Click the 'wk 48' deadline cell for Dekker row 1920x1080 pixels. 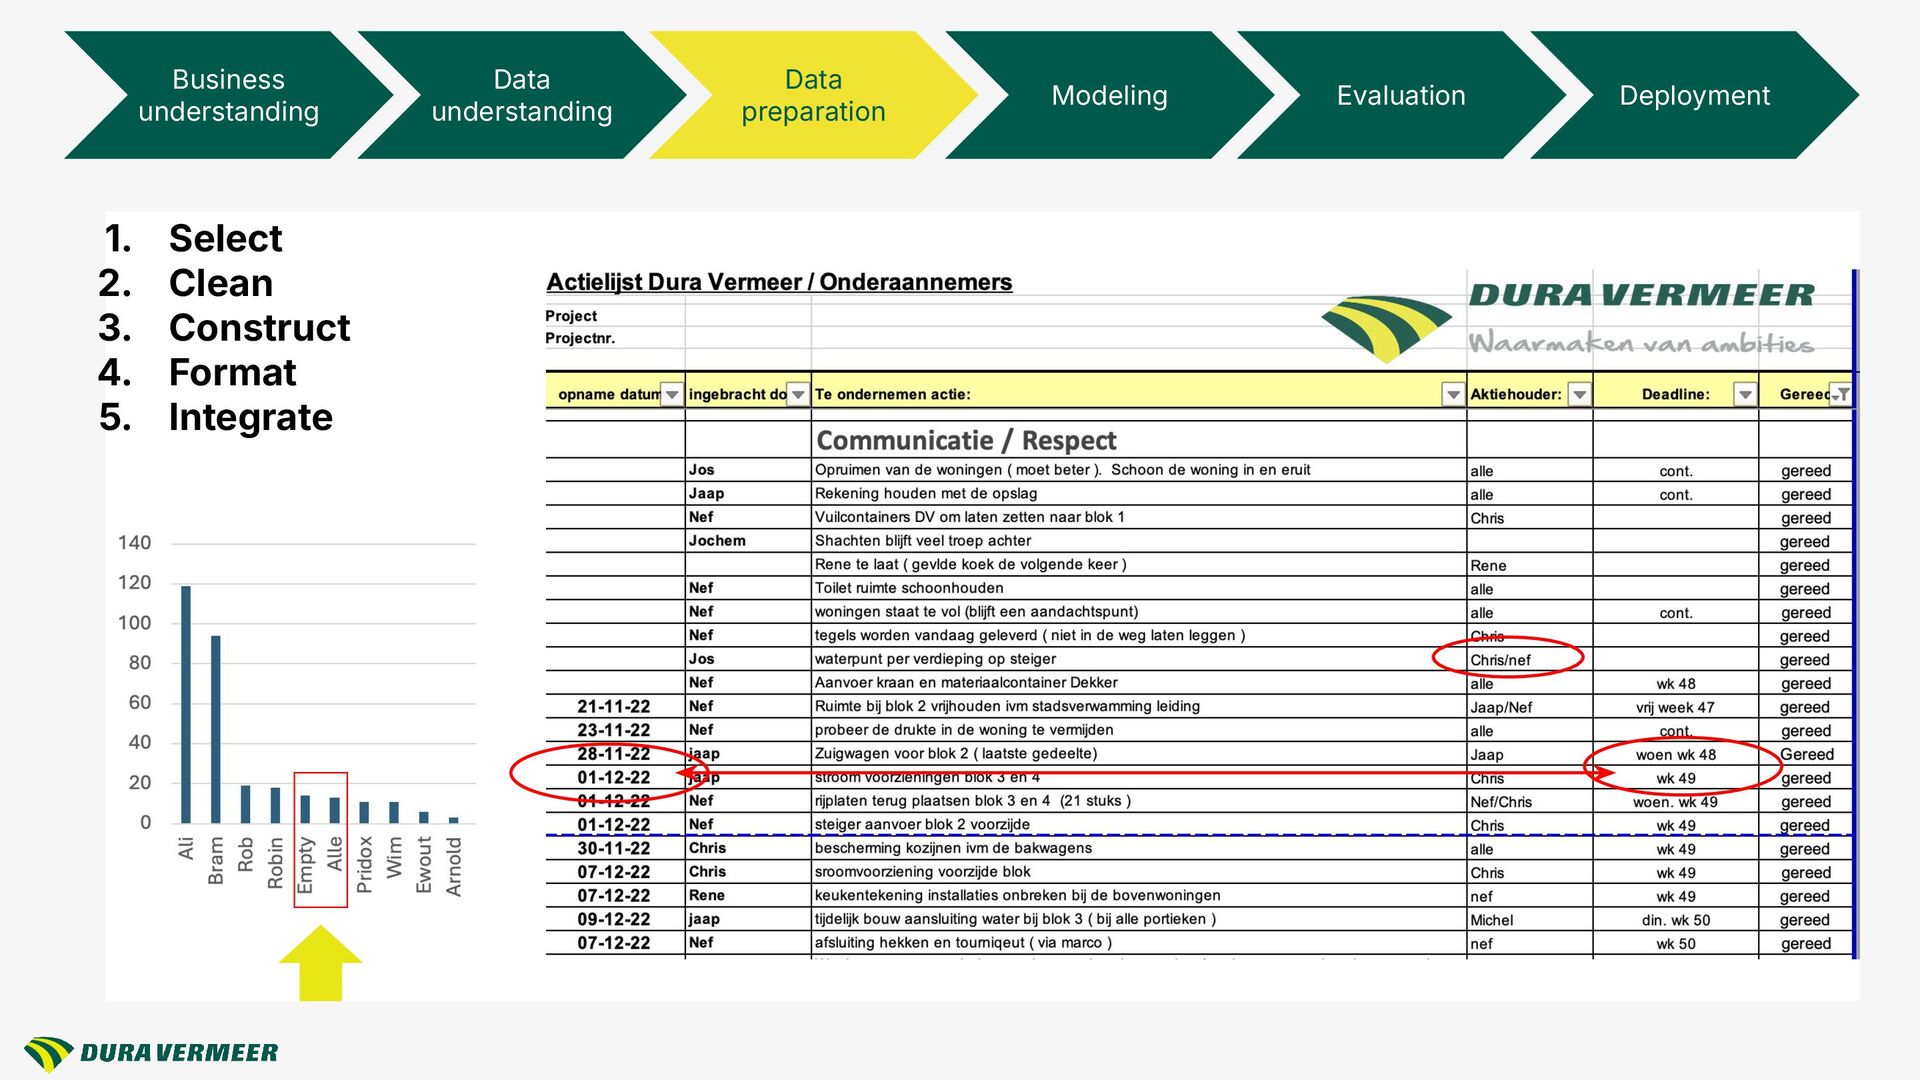pyautogui.click(x=1675, y=684)
